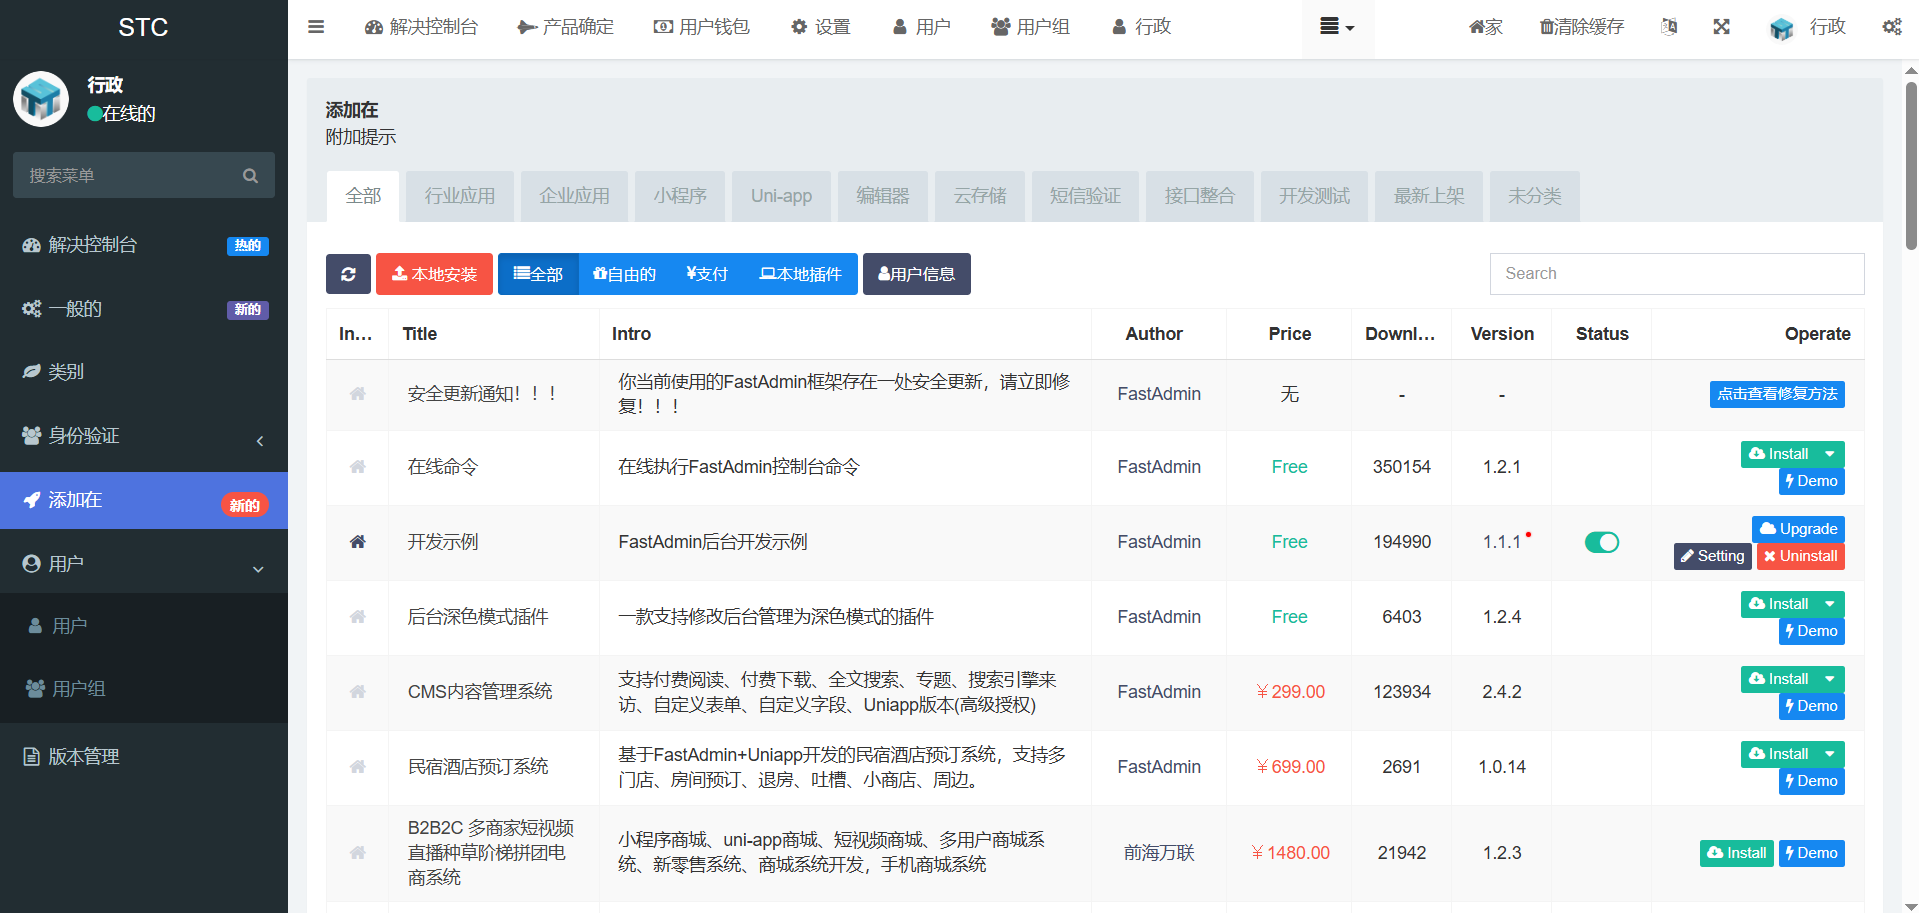Switch to the 云存储 tab
Image resolution: width=1919 pixels, height=913 pixels.
(x=980, y=196)
